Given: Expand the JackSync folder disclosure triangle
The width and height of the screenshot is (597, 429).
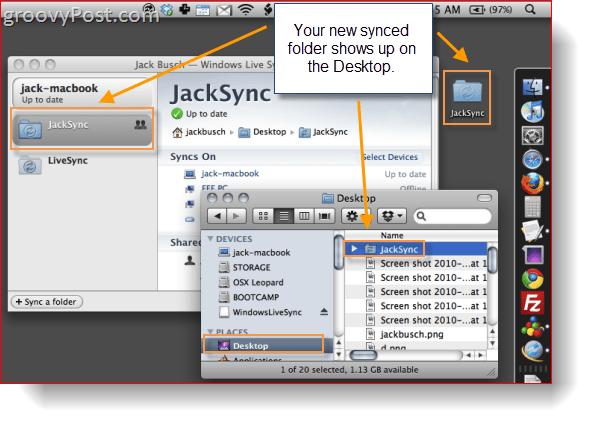Looking at the screenshot, I should 354,249.
